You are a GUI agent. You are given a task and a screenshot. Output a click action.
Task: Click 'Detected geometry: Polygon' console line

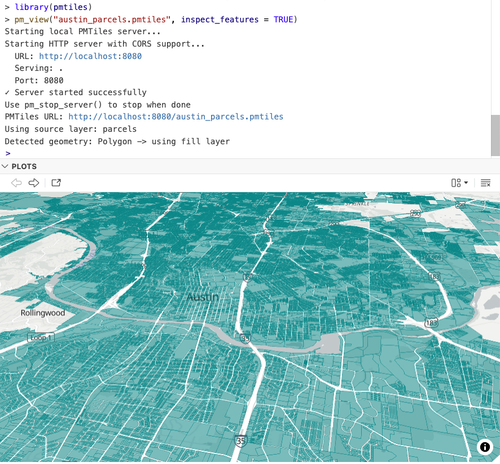(x=117, y=141)
